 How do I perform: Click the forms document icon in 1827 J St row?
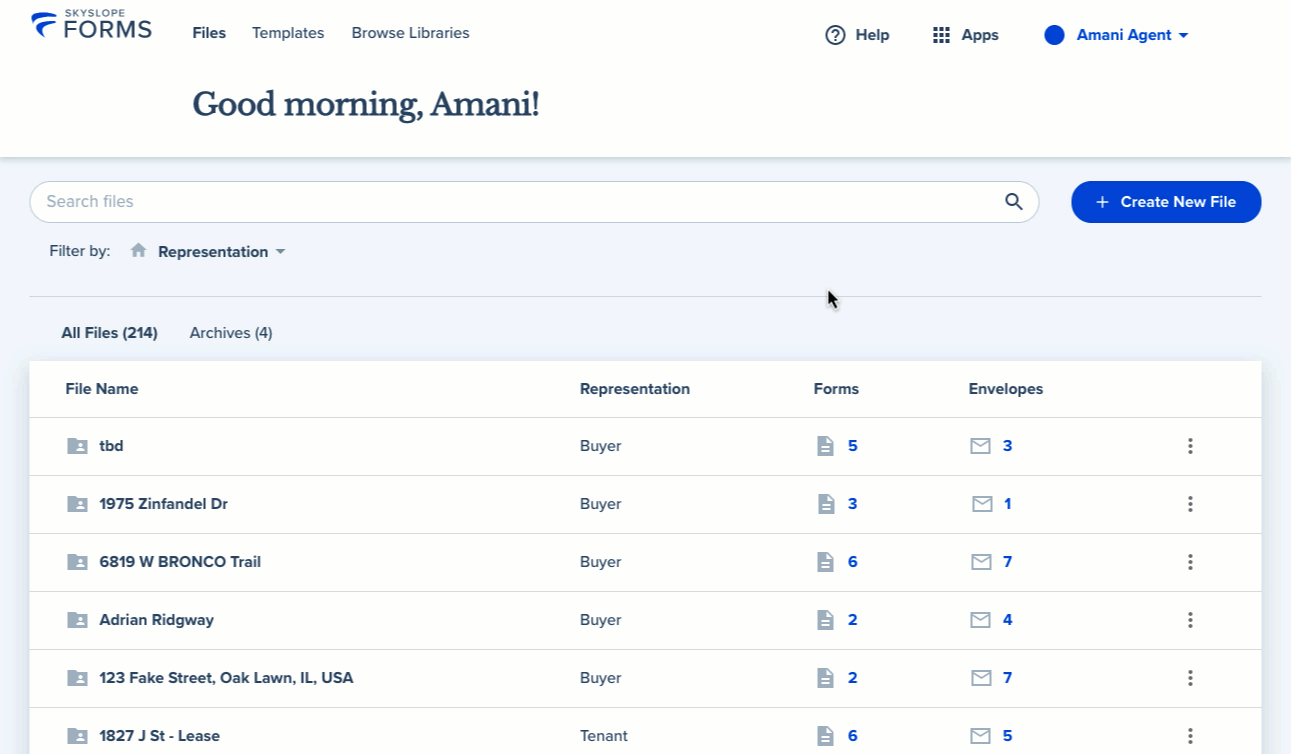coord(825,736)
